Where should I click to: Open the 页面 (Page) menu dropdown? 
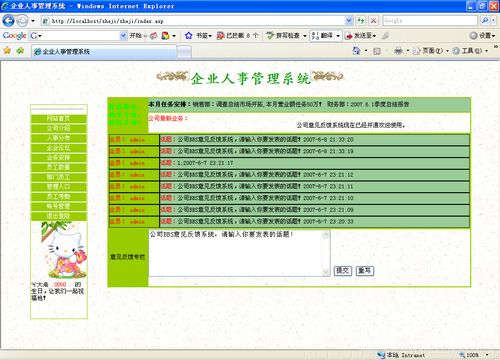[431, 51]
